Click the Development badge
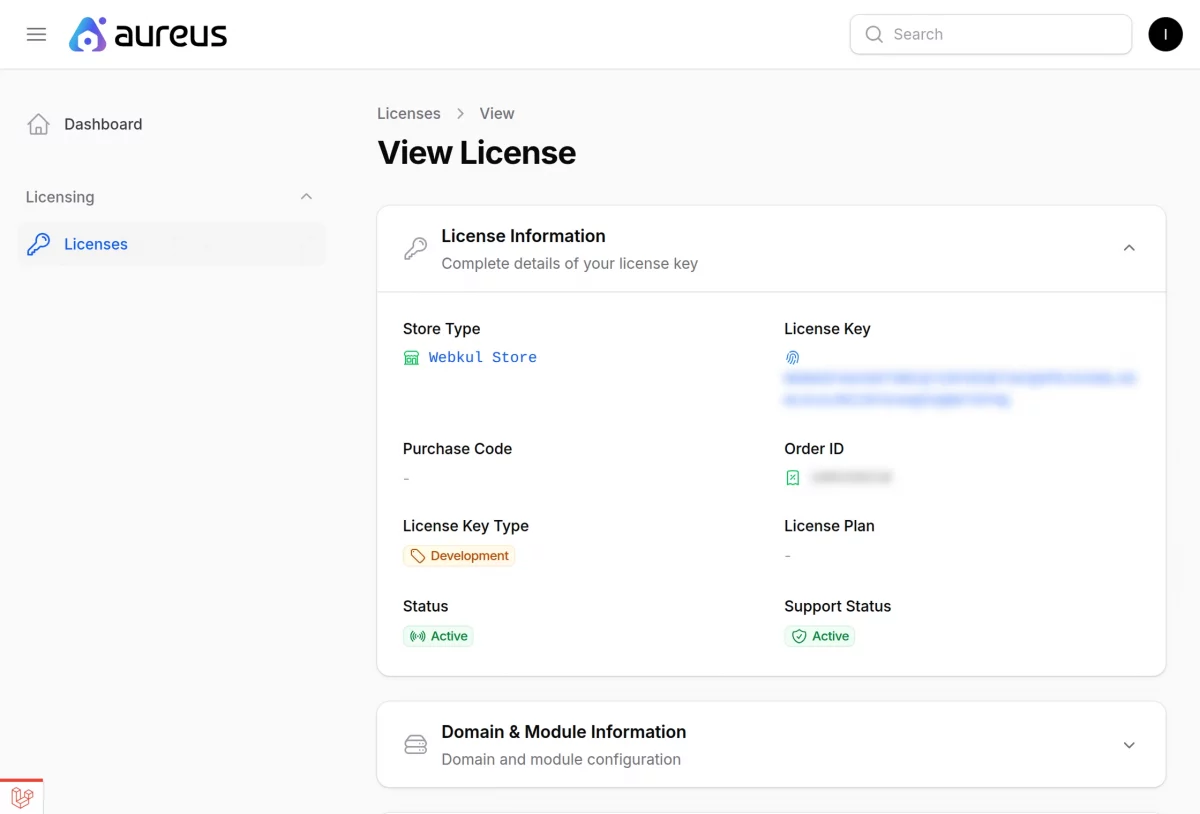This screenshot has height=814, width=1200. tap(459, 556)
